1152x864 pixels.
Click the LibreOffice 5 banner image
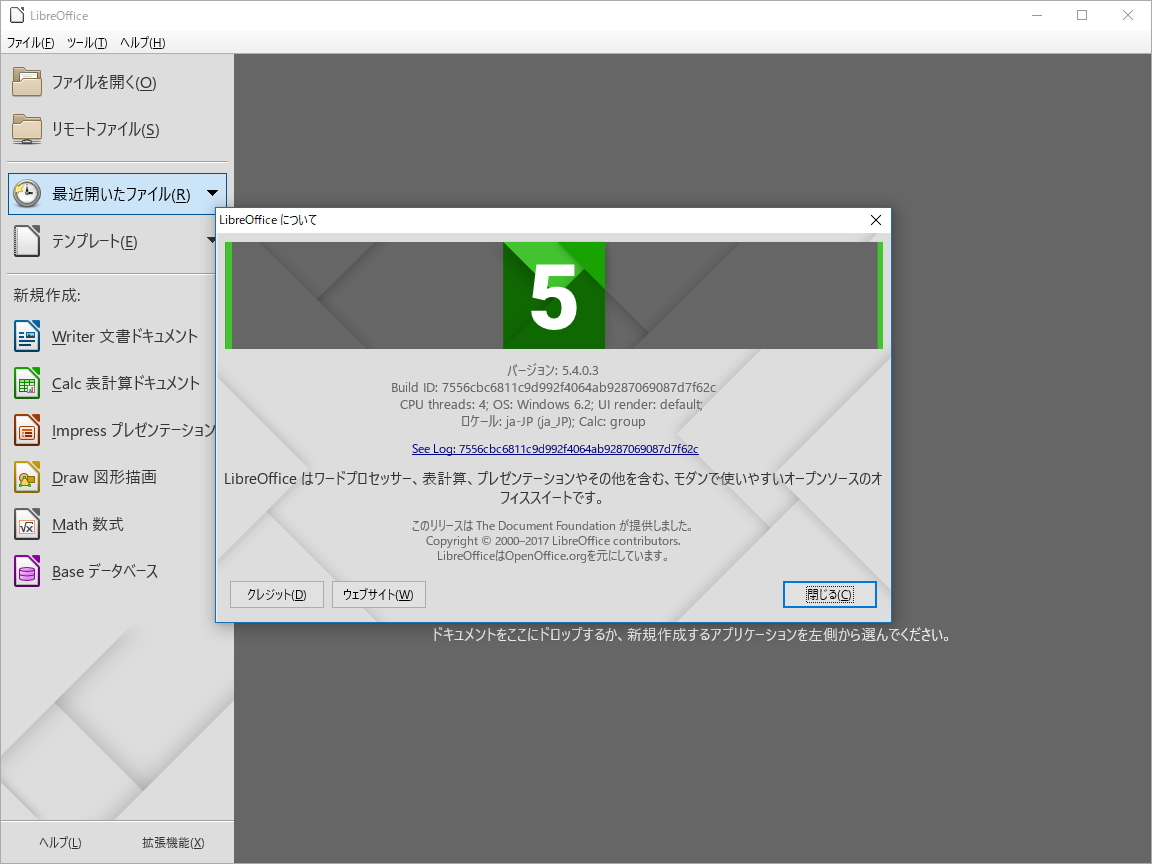click(554, 295)
